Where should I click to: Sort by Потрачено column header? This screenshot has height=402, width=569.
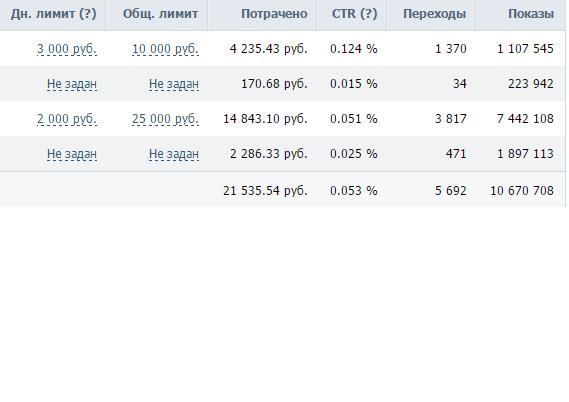coord(274,14)
